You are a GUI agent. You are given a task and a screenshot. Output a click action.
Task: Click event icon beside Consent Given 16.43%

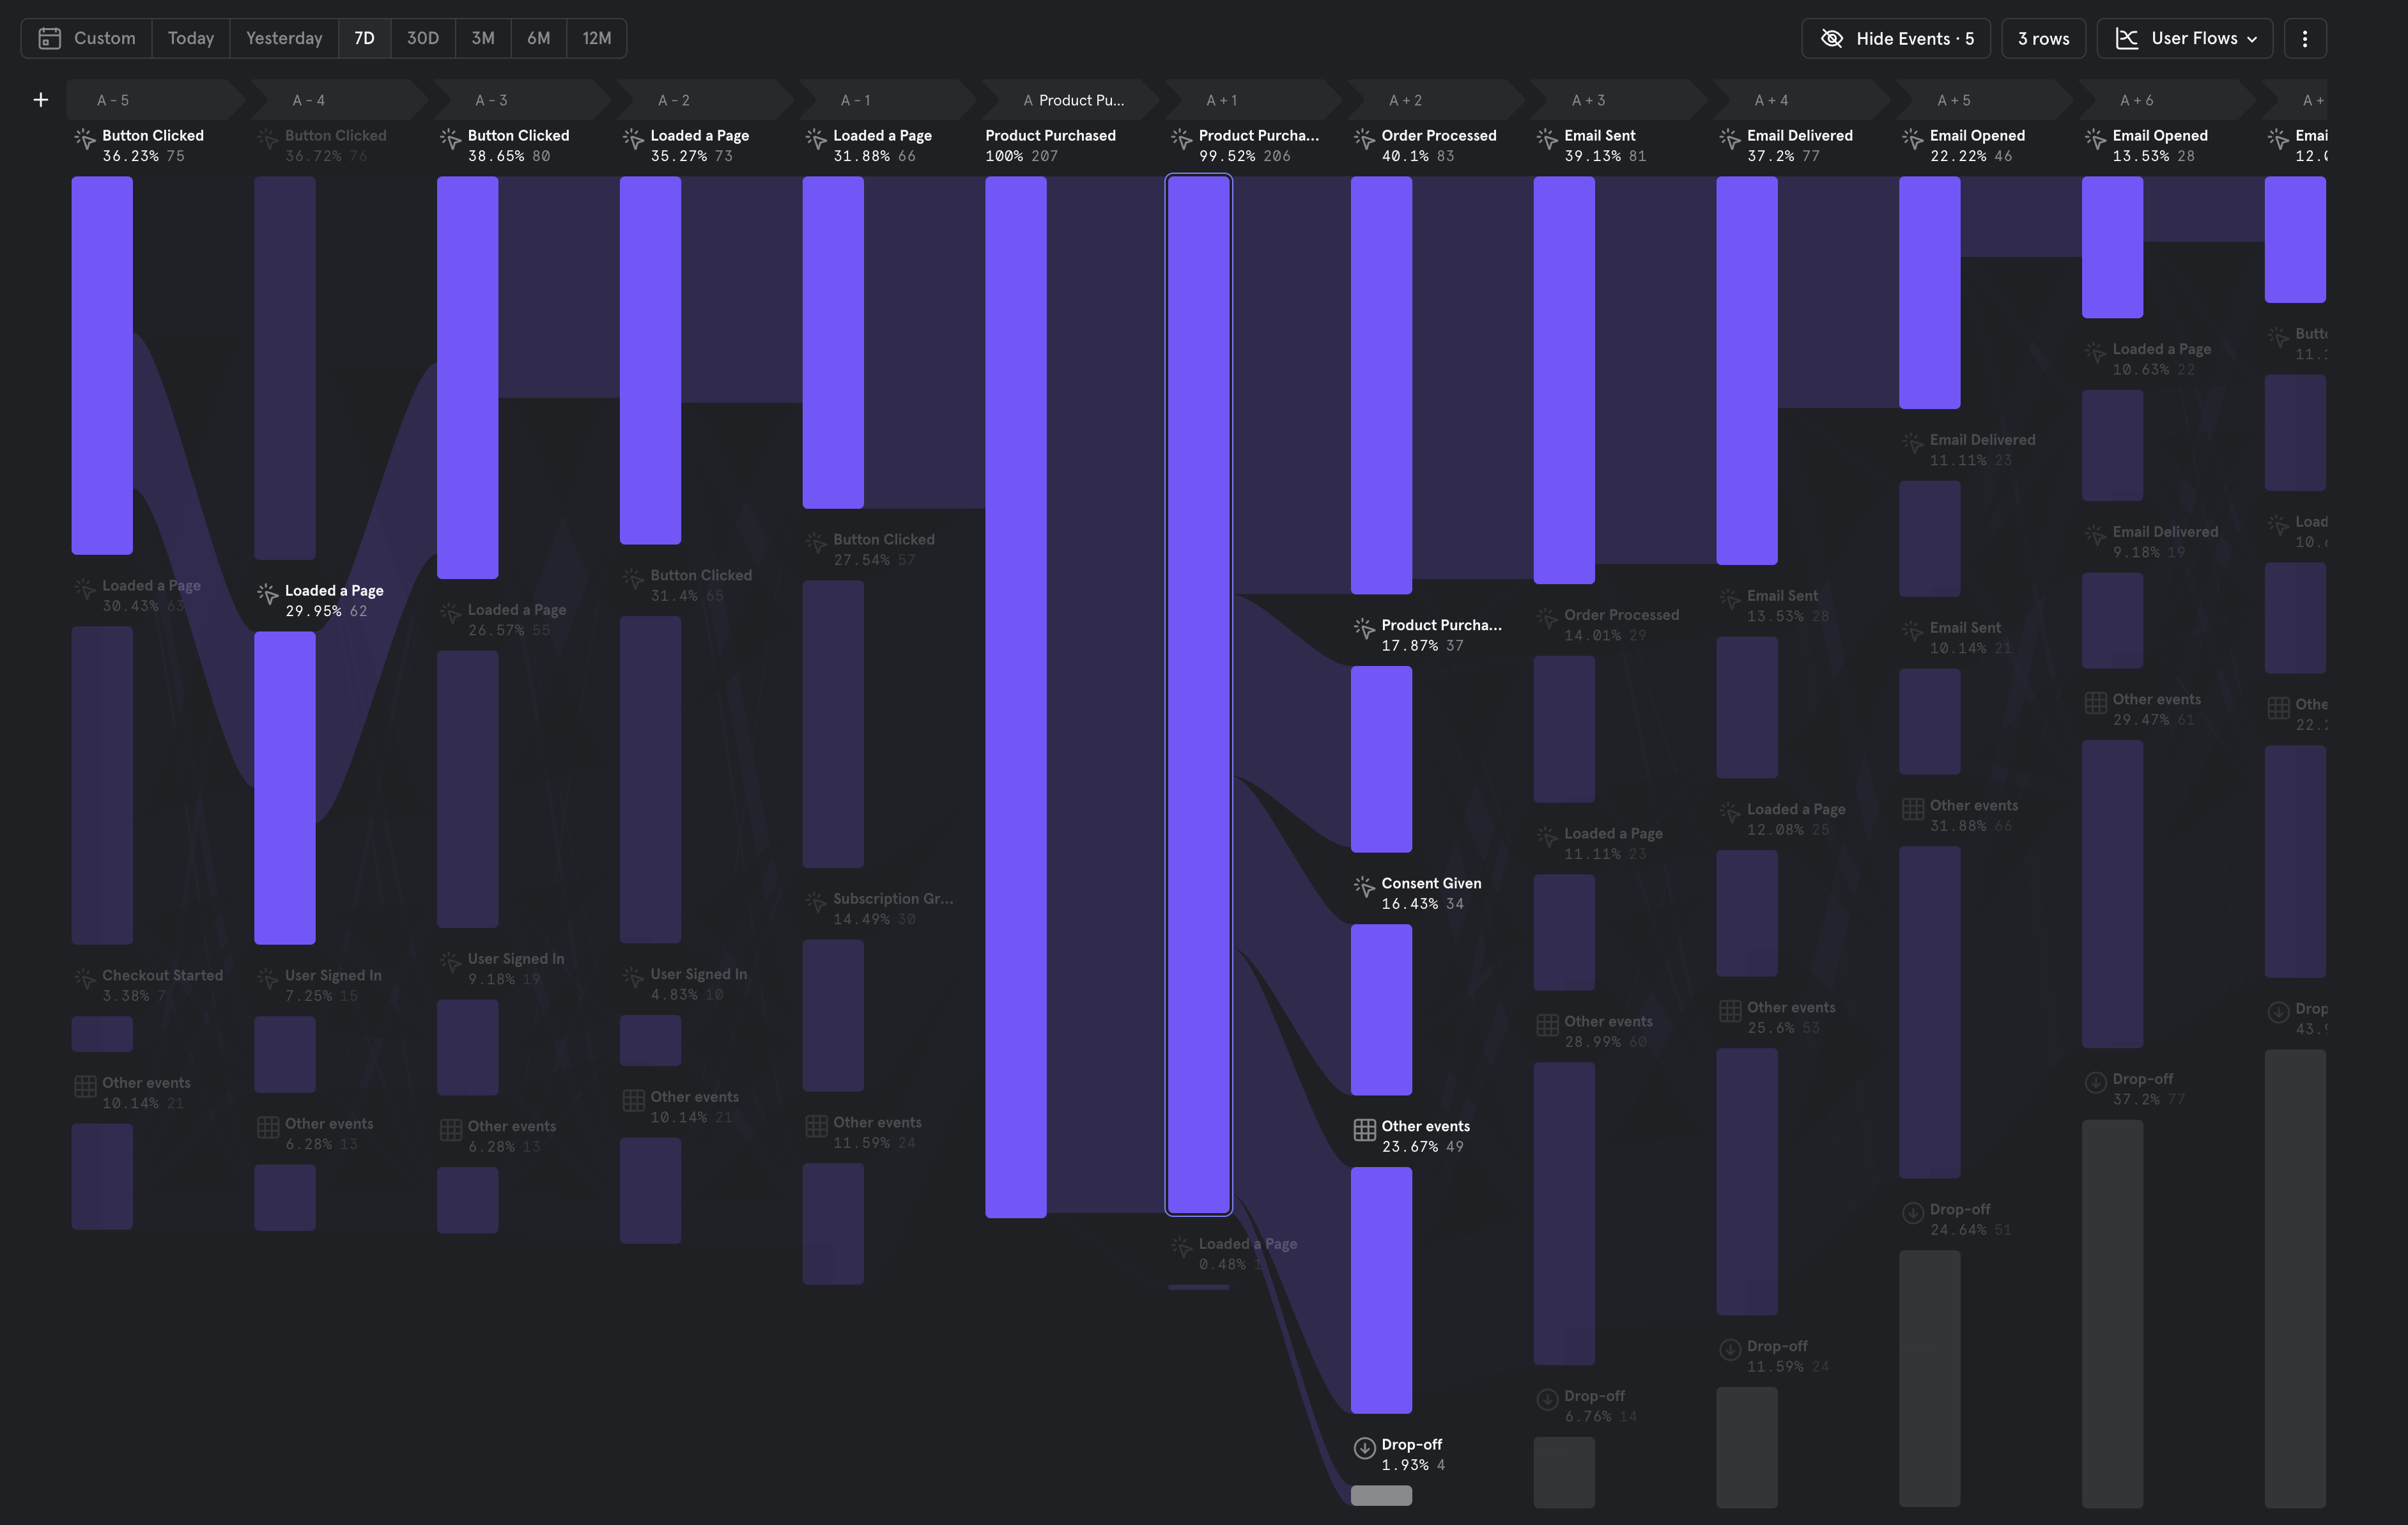coord(1364,886)
